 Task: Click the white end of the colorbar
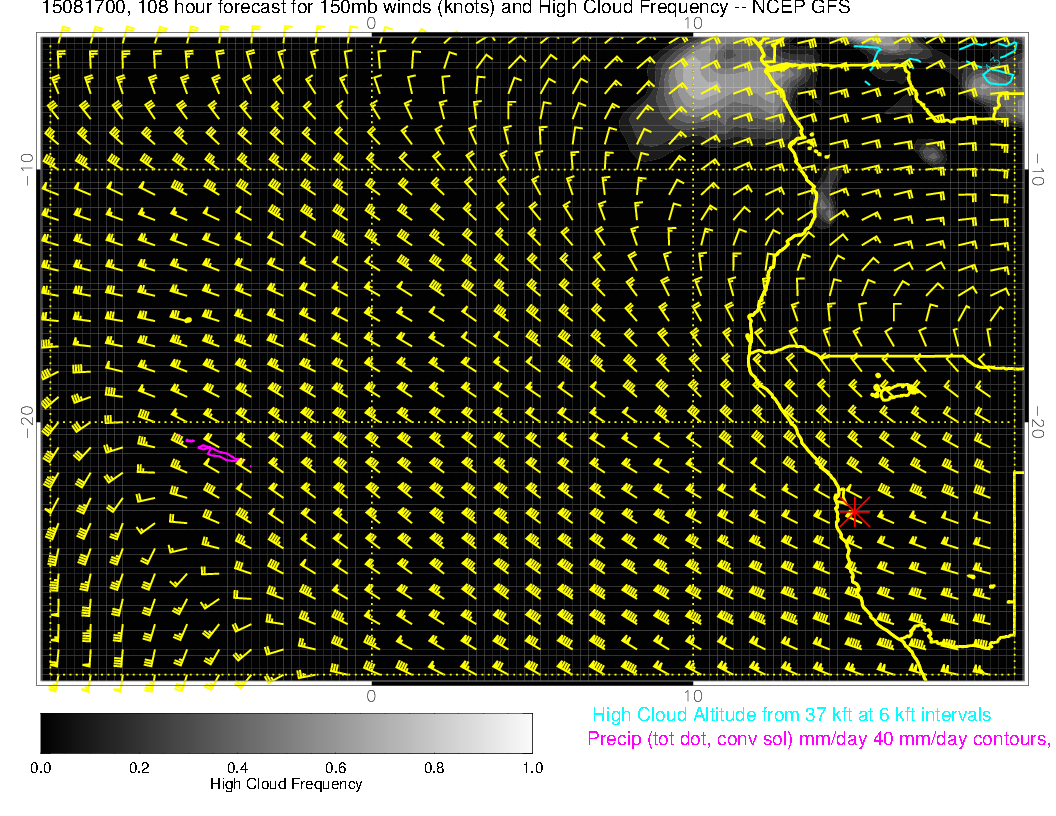tap(524, 733)
